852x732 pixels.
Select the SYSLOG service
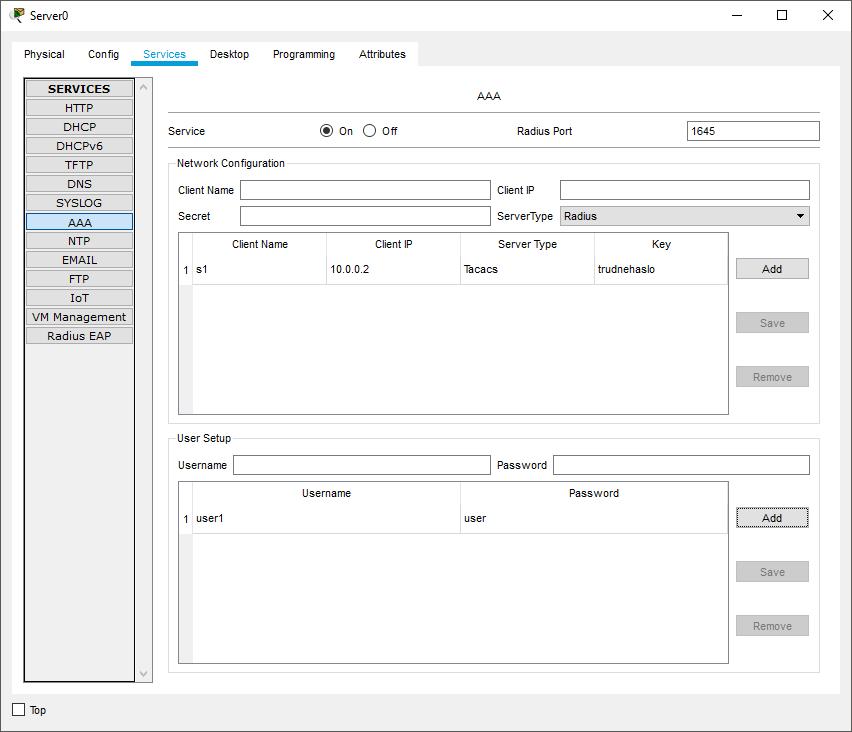(79, 203)
